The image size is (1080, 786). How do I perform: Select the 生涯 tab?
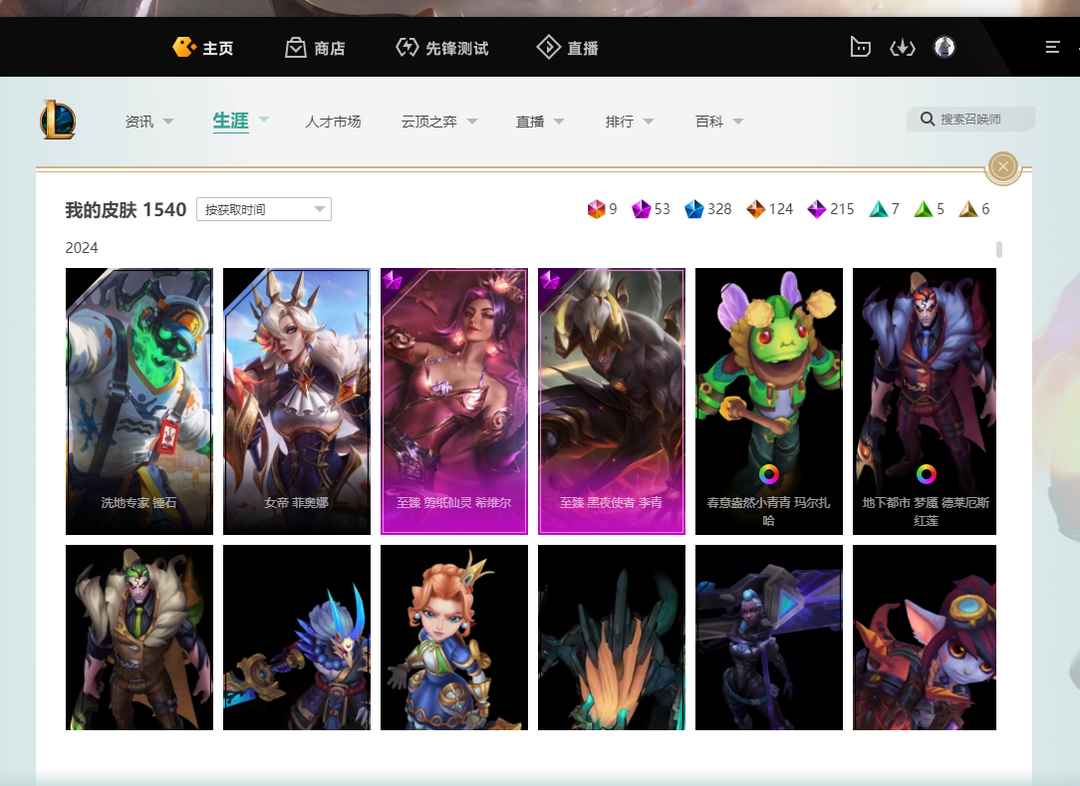[x=231, y=121]
